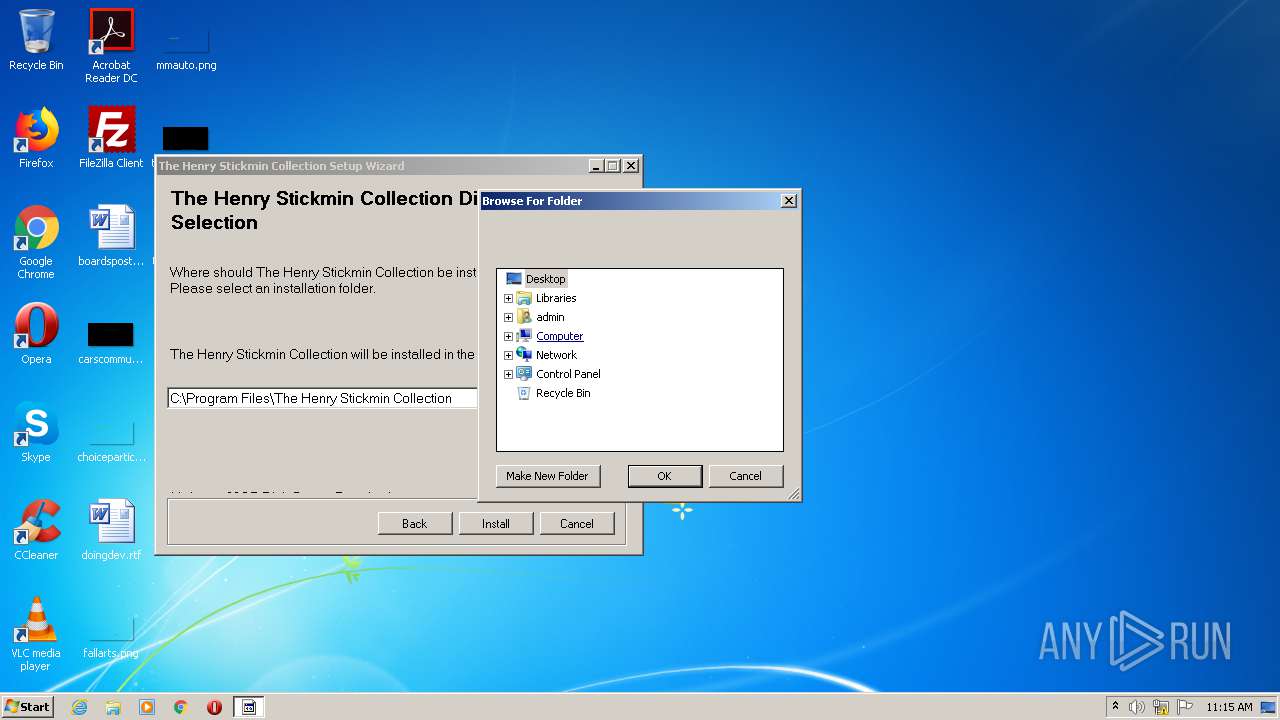Select fallarts.png desktop file

[111, 636]
